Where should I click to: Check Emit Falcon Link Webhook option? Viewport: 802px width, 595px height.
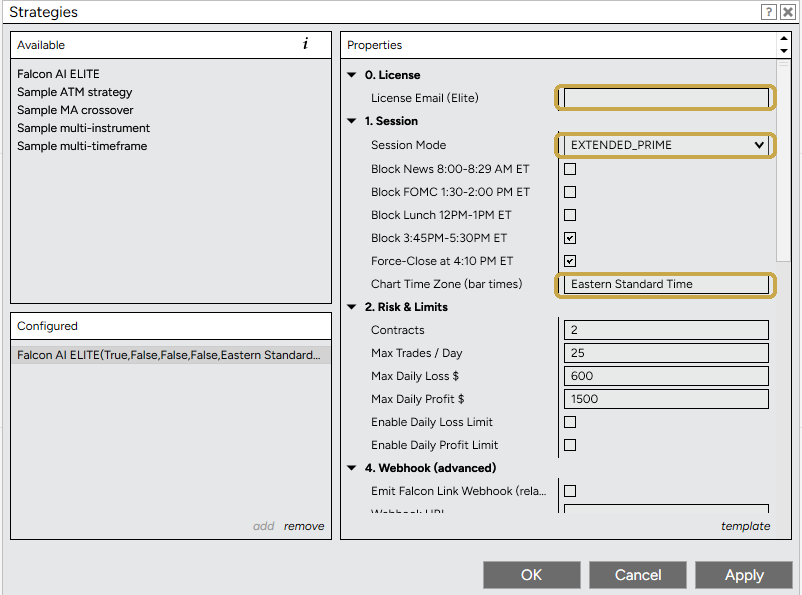click(570, 491)
